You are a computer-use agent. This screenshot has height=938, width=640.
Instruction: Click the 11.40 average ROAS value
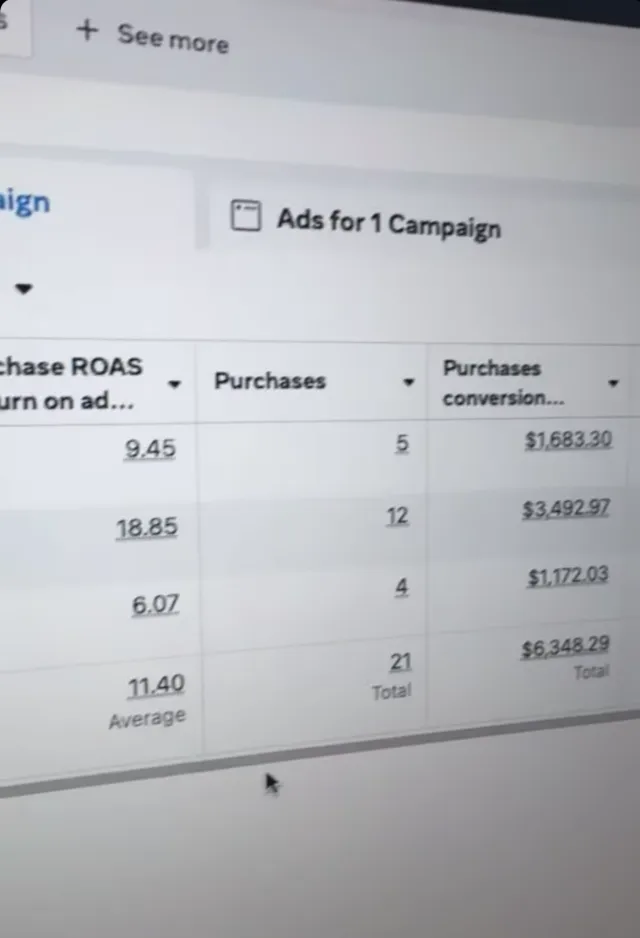point(156,686)
